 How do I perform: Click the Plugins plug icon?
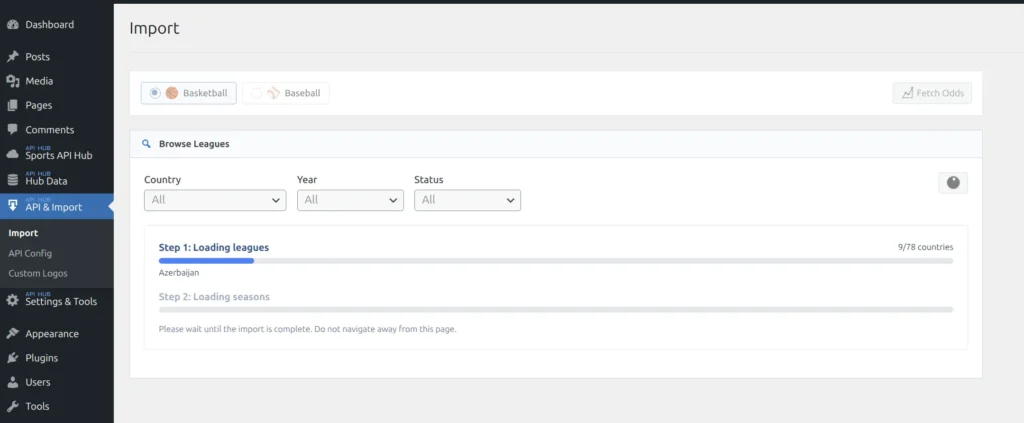pyautogui.click(x=12, y=358)
